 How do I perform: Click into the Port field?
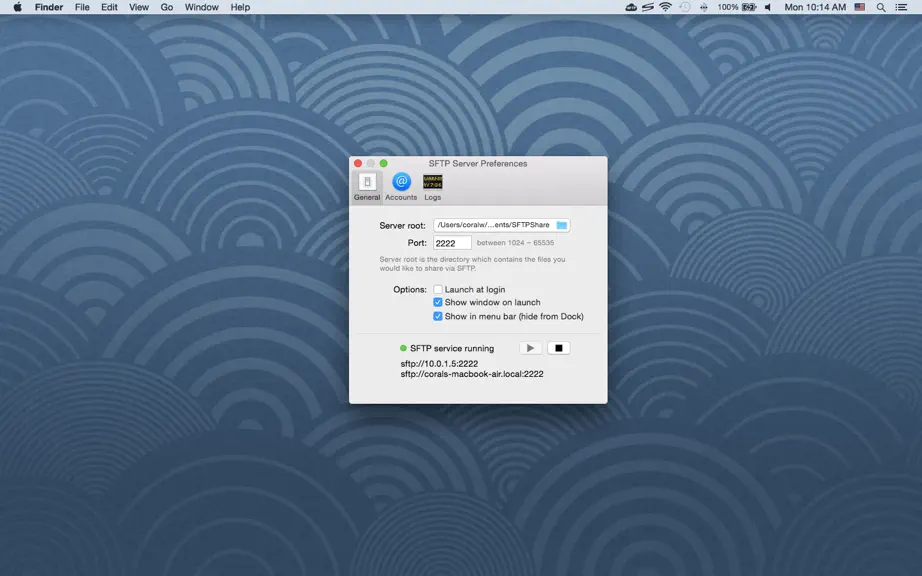pyautogui.click(x=452, y=243)
